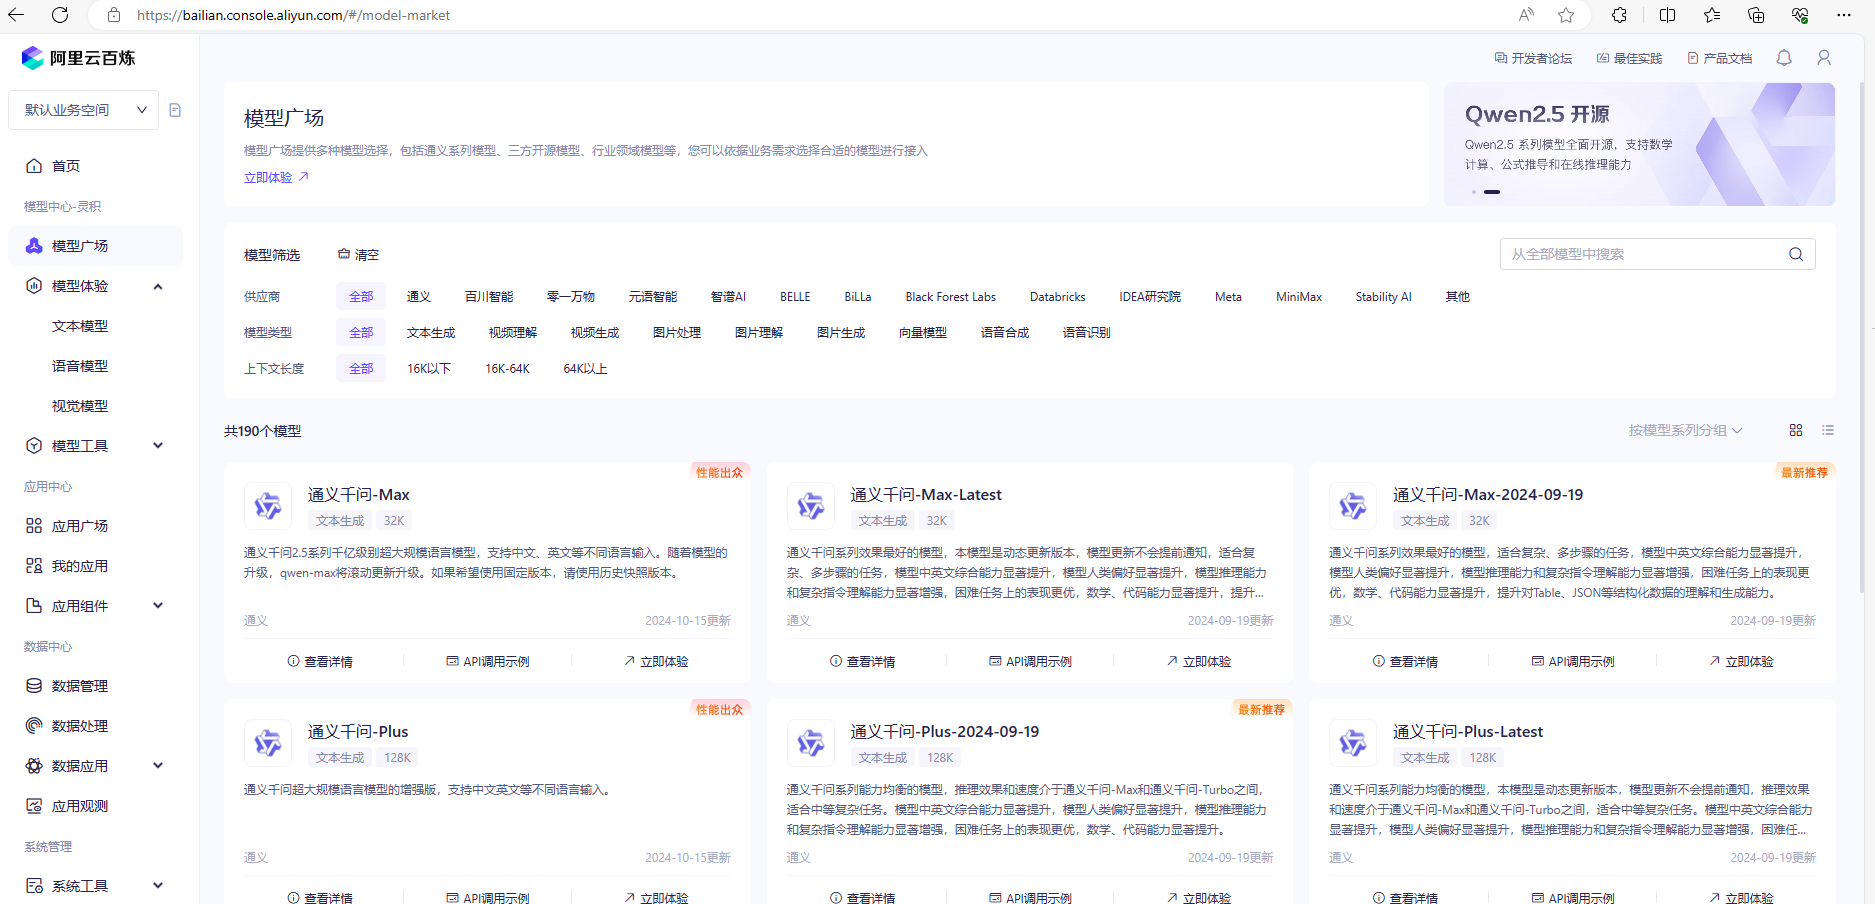The image size is (1875, 904).
Task: Click the 通义千问-Max-2024-09-19 model logo
Action: [x=1353, y=506]
